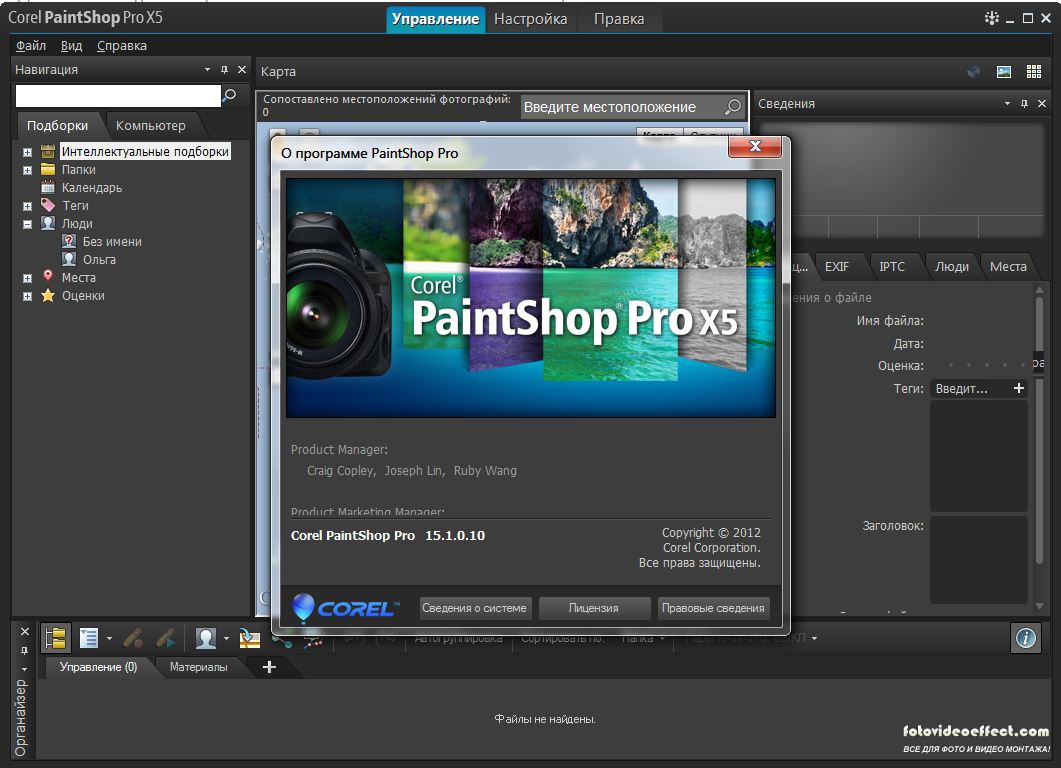Open the face recognition dropdown arrow
This screenshot has width=1061, height=768.
[x=226, y=638]
